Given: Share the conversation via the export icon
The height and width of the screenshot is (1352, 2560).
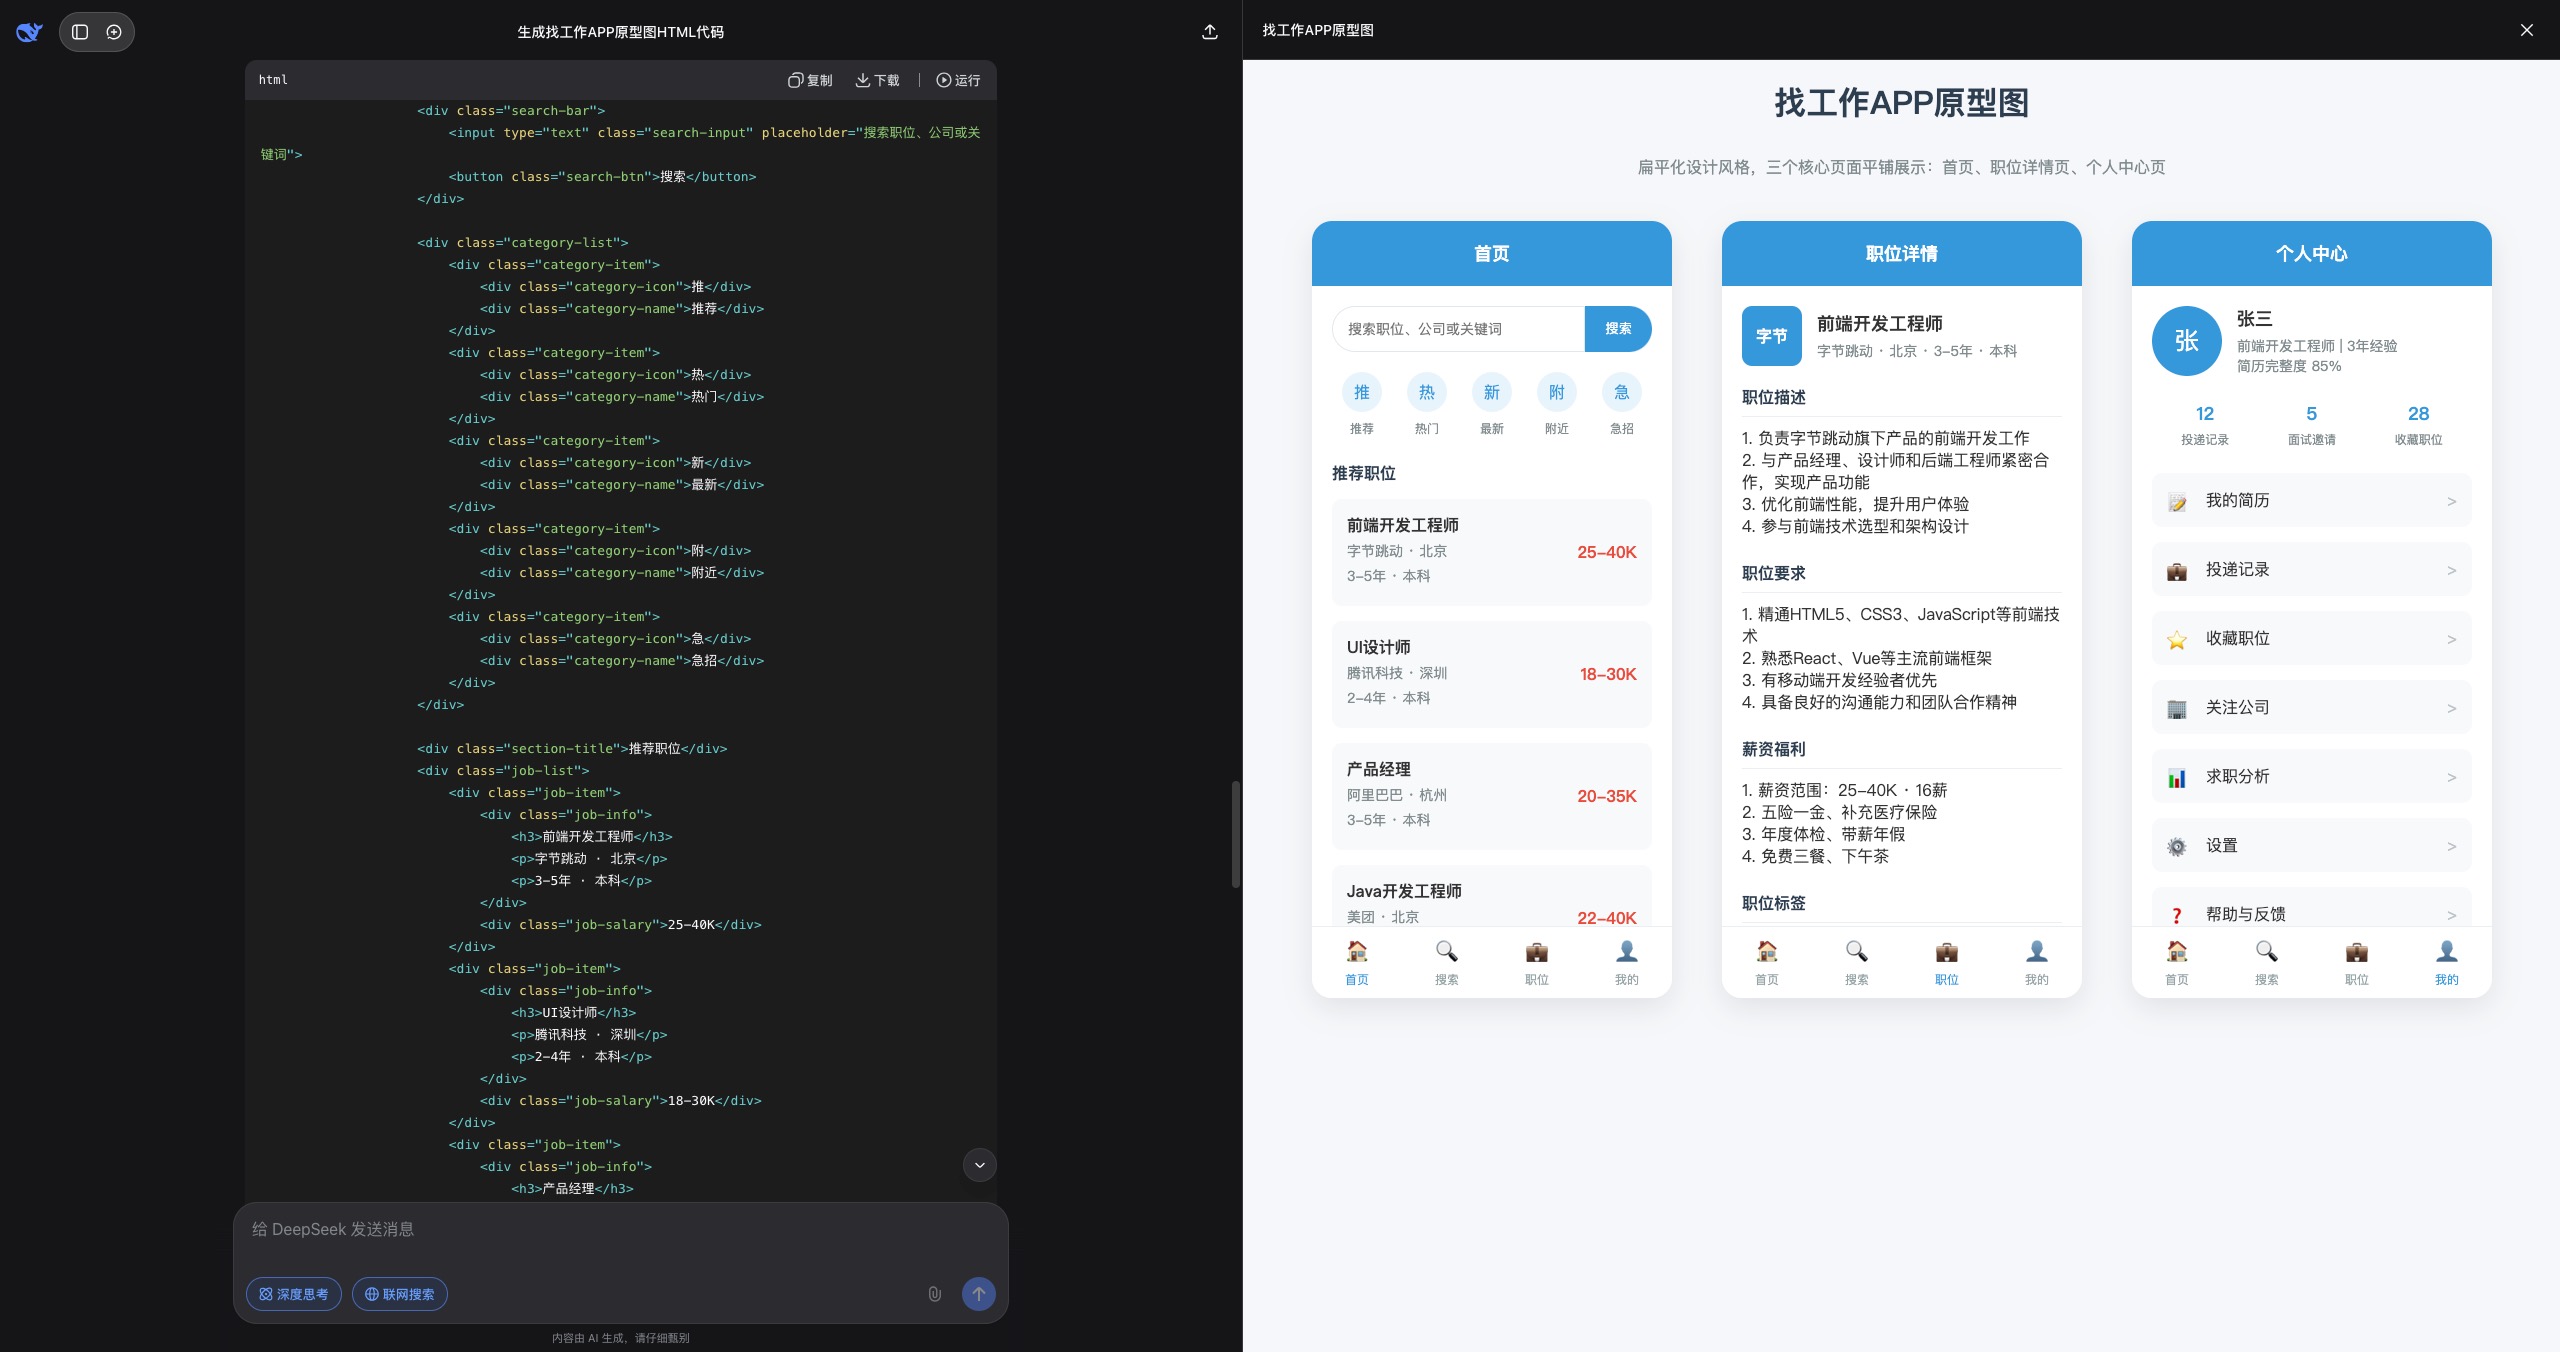Looking at the screenshot, I should click(1208, 31).
